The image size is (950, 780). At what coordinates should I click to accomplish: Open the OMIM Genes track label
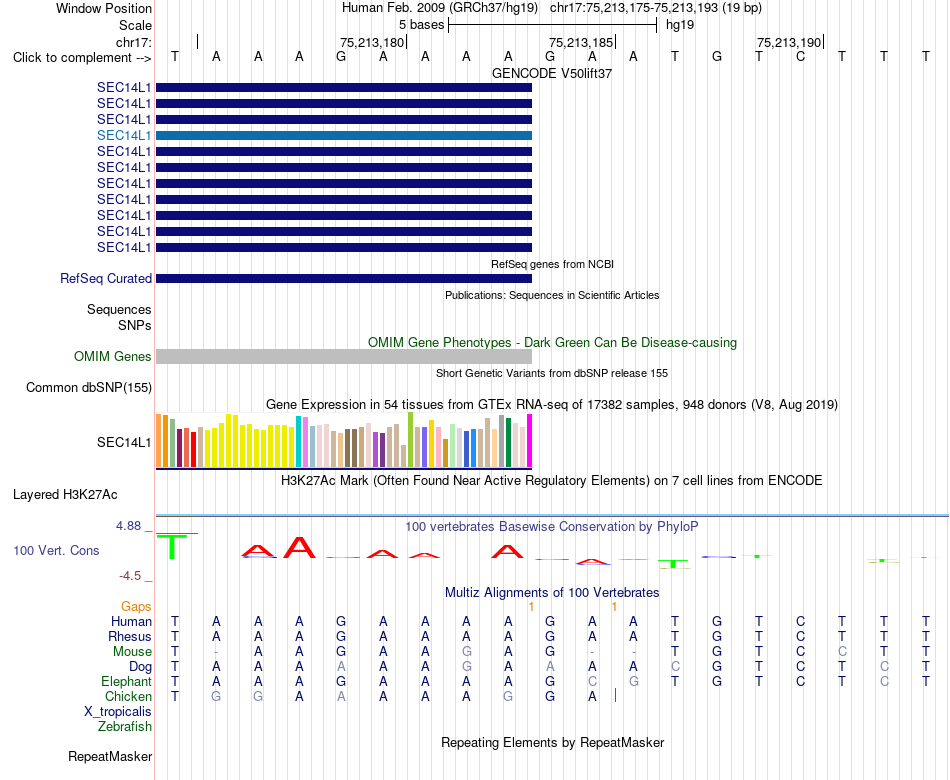[x=113, y=356]
